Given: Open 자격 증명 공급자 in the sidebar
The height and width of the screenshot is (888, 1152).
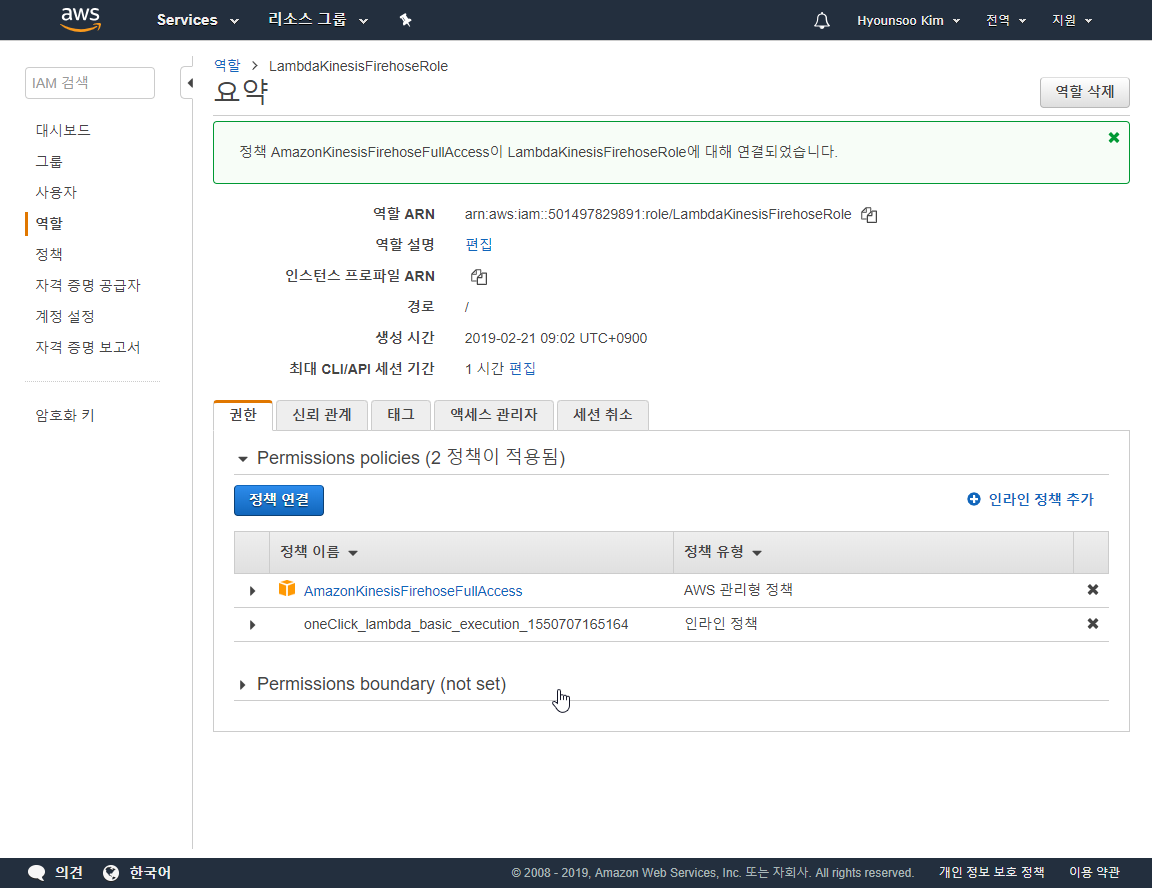Looking at the screenshot, I should point(88,285).
